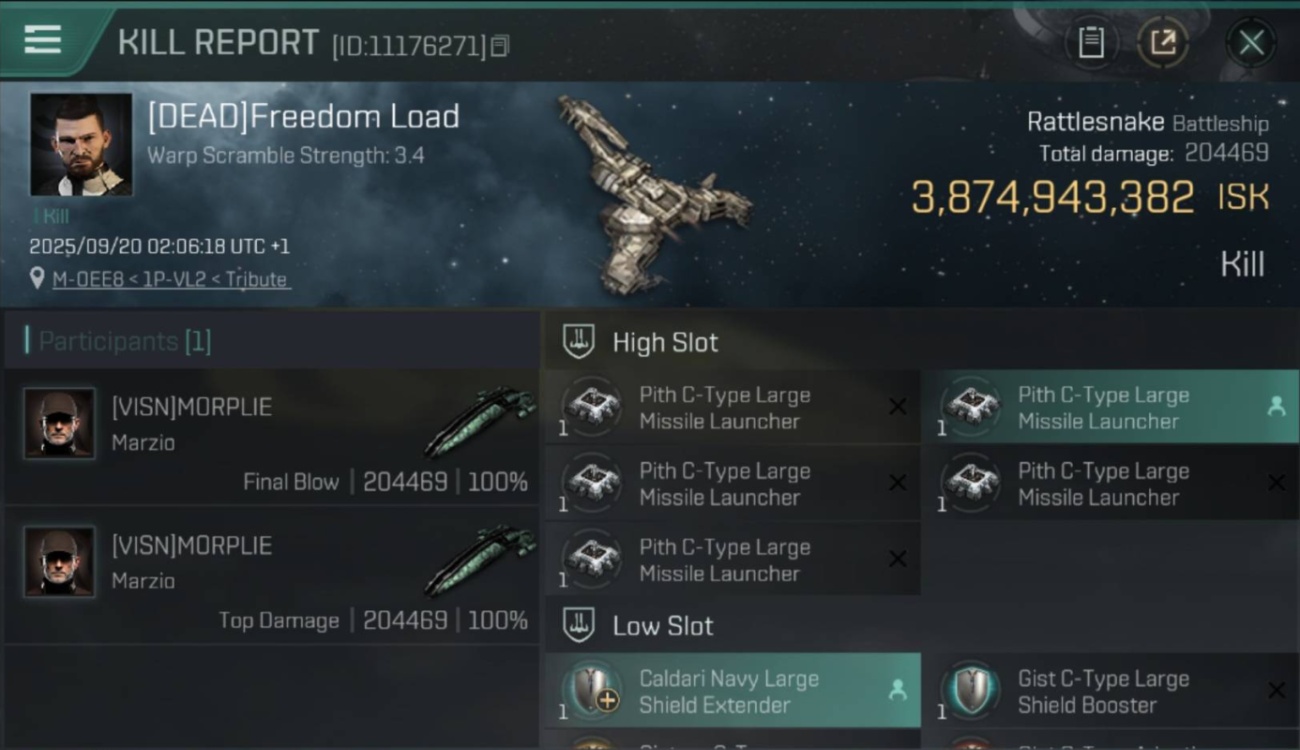Click the clipboard icon in header
This screenshot has height=750, width=1300.
coord(1091,43)
